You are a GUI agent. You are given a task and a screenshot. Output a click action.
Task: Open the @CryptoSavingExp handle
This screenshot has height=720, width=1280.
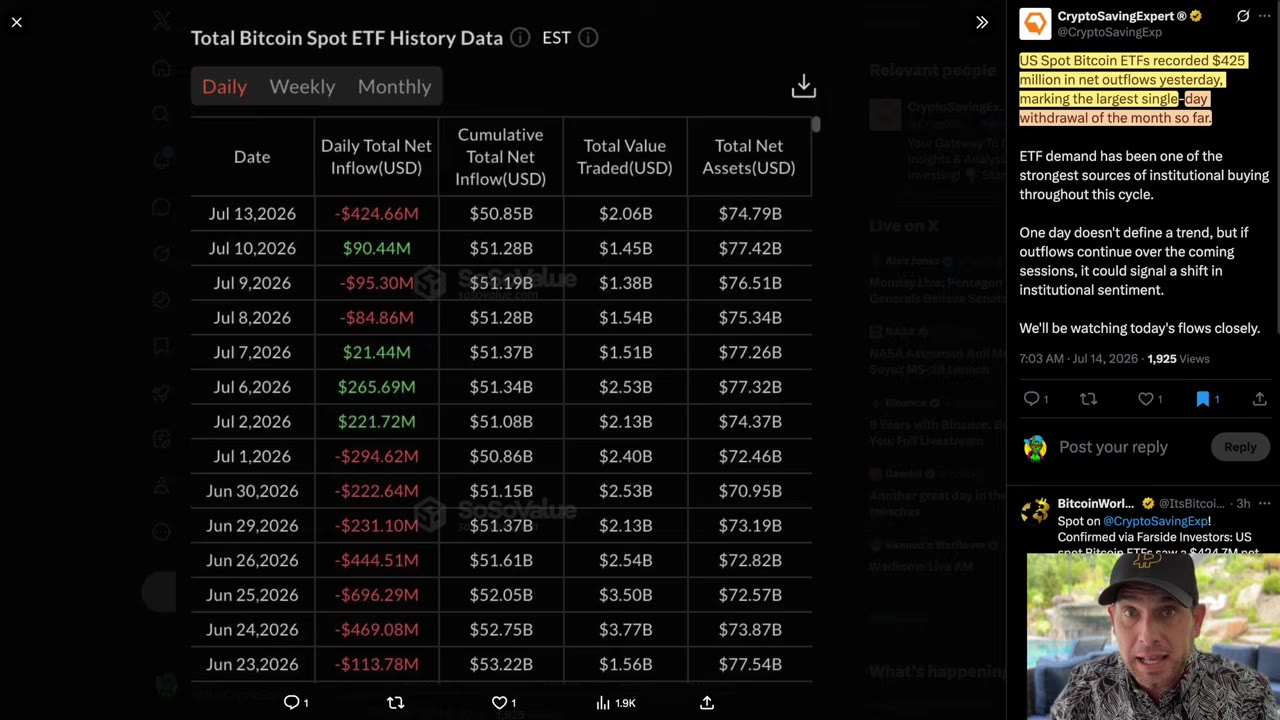(x=1109, y=32)
